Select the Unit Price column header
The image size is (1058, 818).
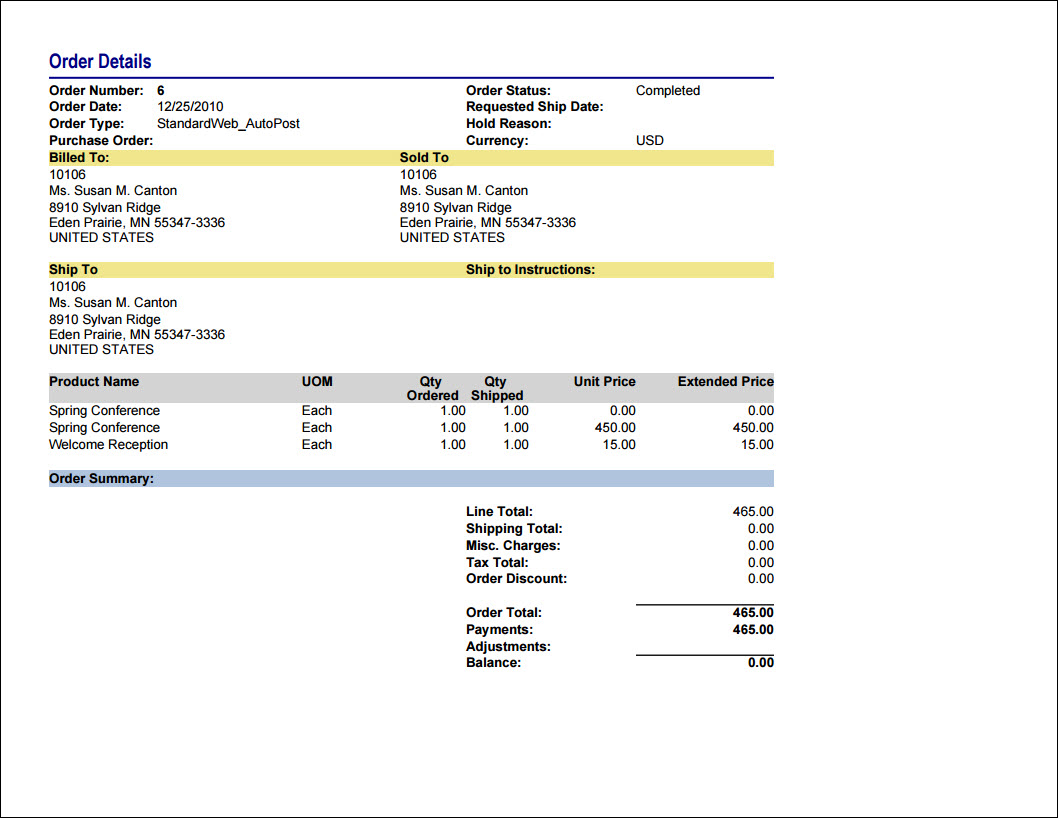click(x=605, y=381)
